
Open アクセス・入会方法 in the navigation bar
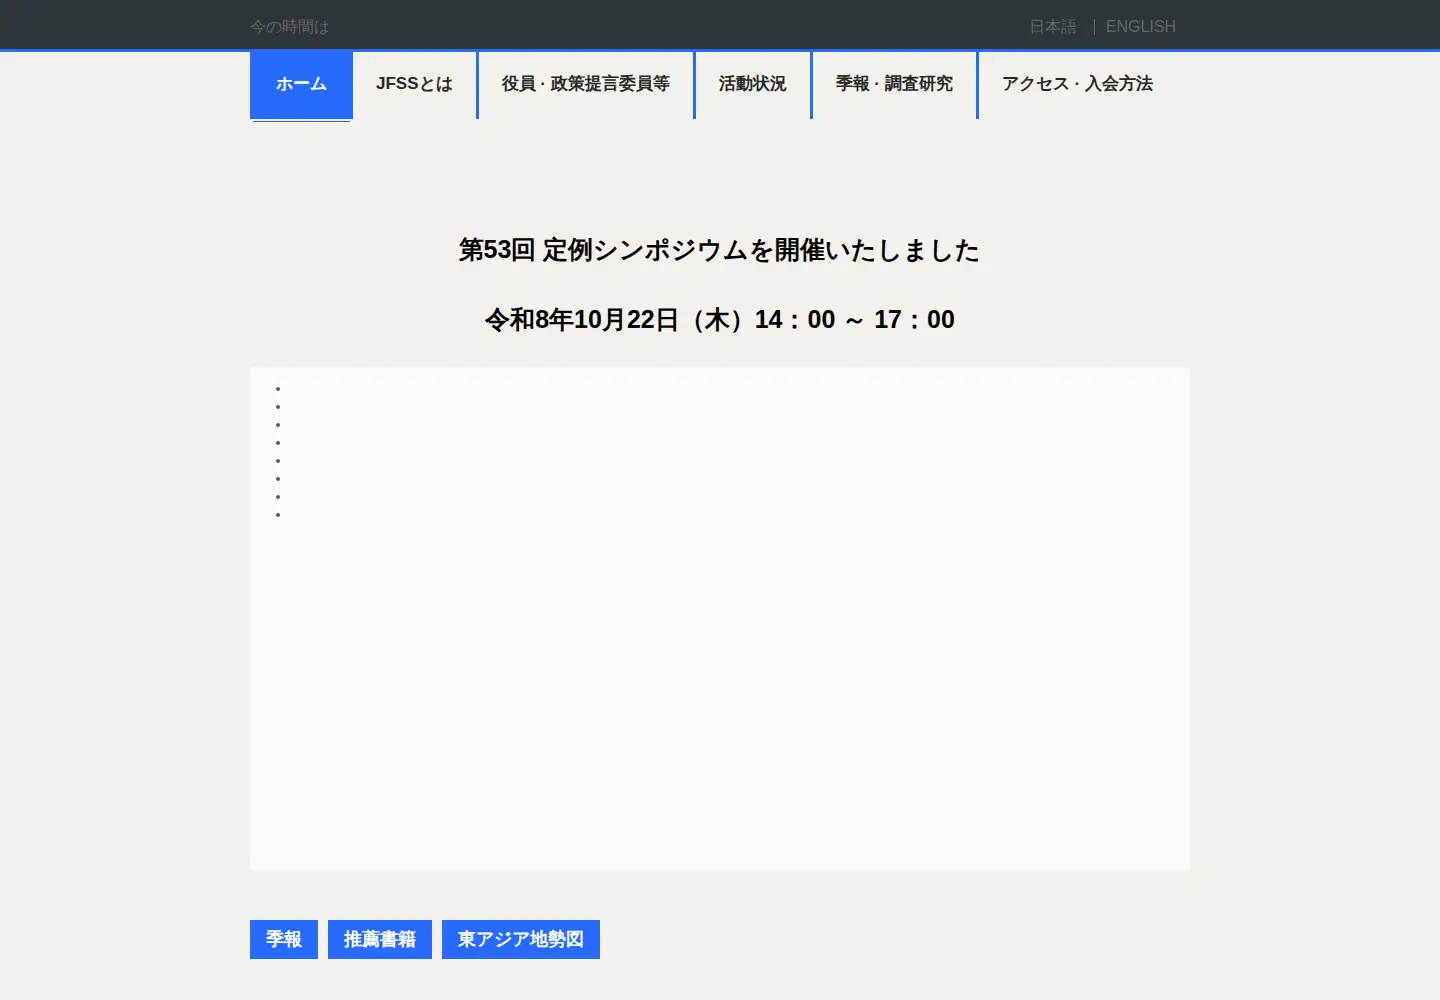[x=1078, y=84]
